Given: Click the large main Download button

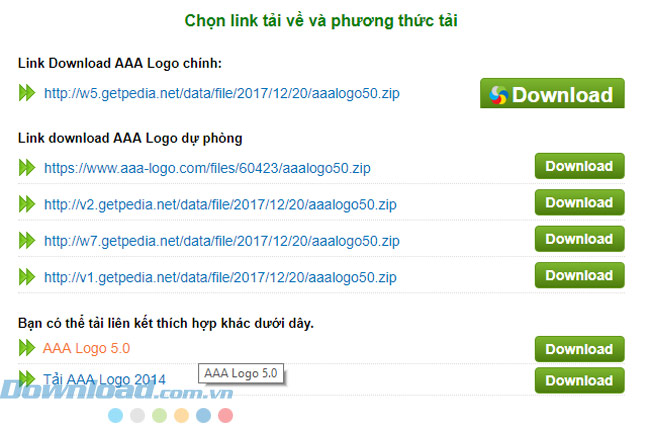Looking at the screenshot, I should 552,93.
